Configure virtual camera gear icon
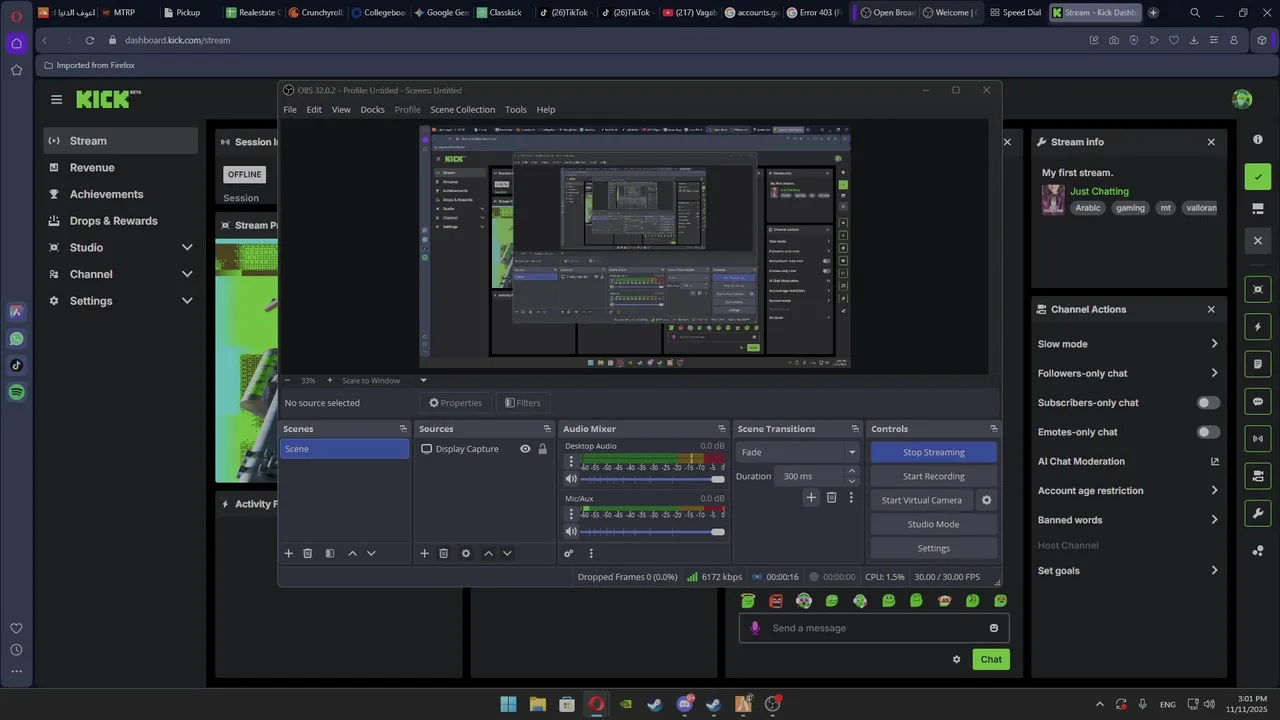The width and height of the screenshot is (1280, 720). (987, 500)
